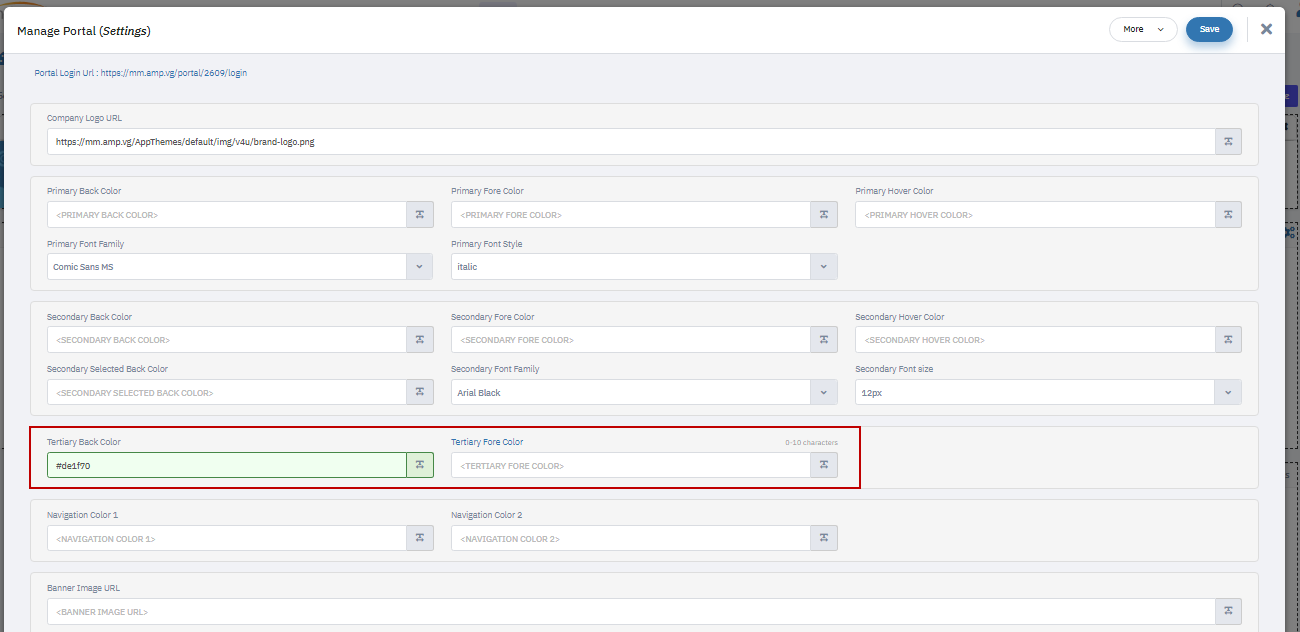This screenshot has width=1300, height=632.
Task: Focus the Tertiary Fore Color input
Action: coord(631,465)
